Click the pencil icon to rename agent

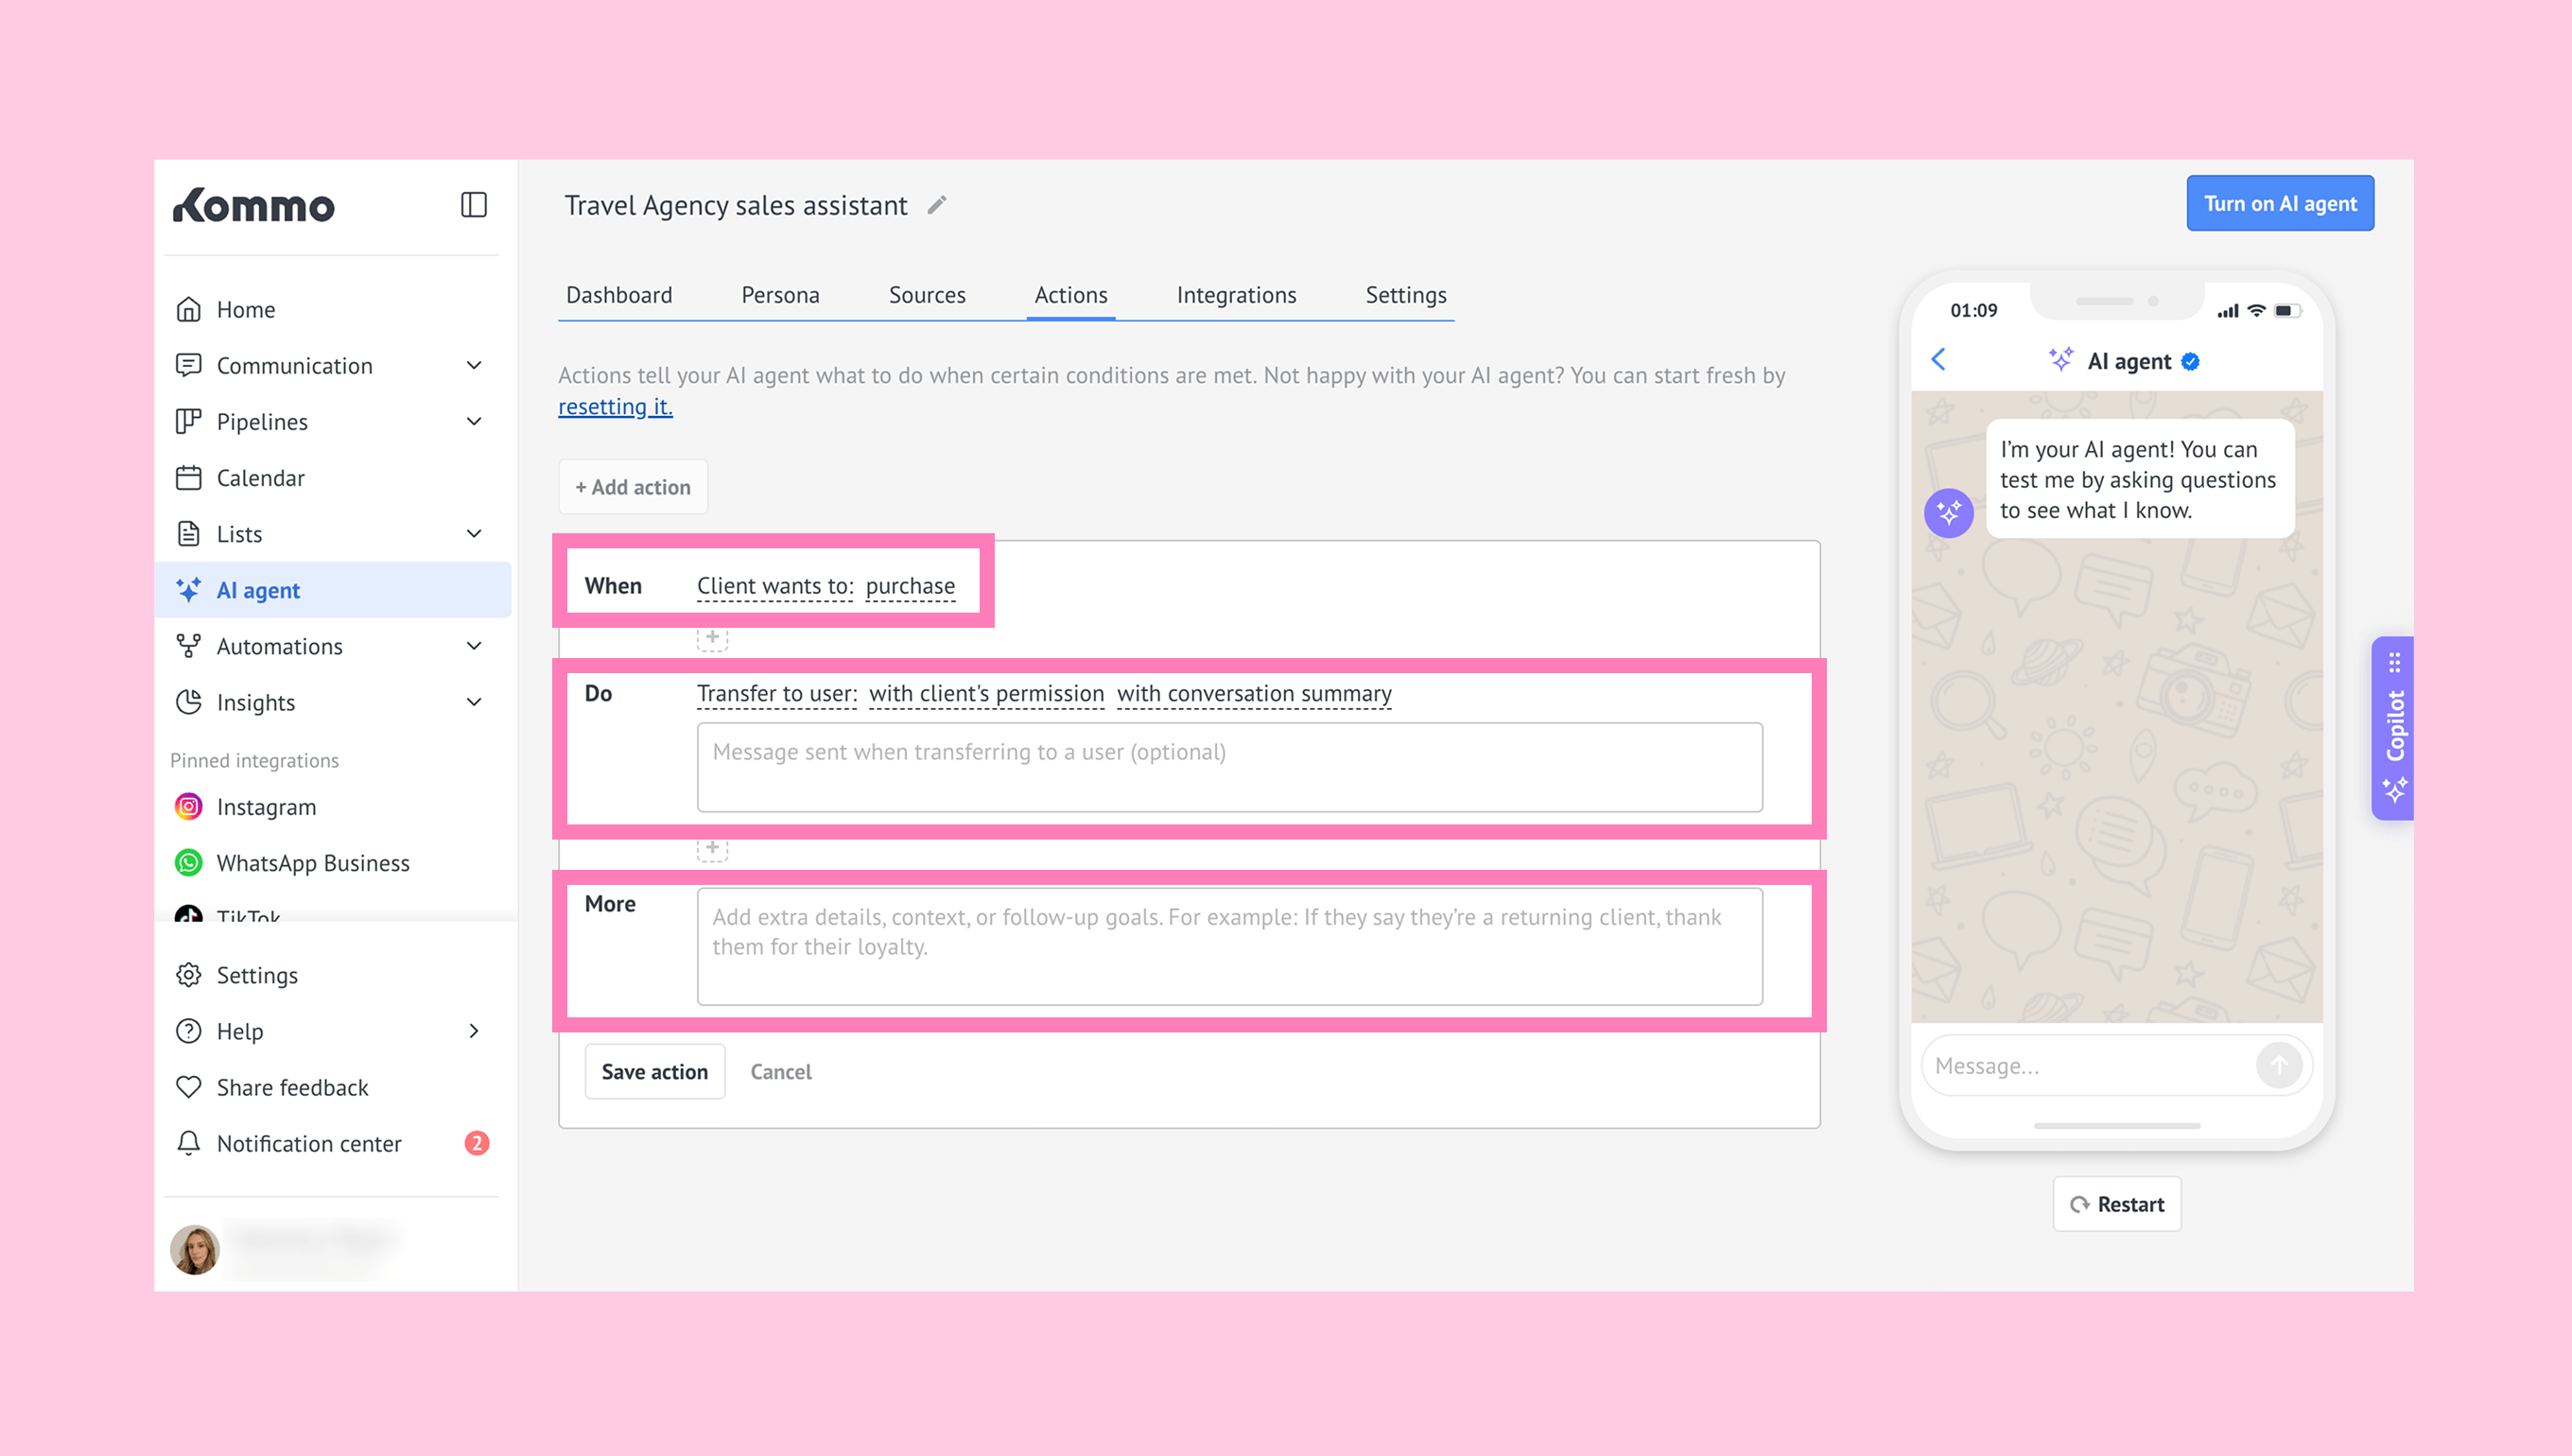(x=936, y=205)
